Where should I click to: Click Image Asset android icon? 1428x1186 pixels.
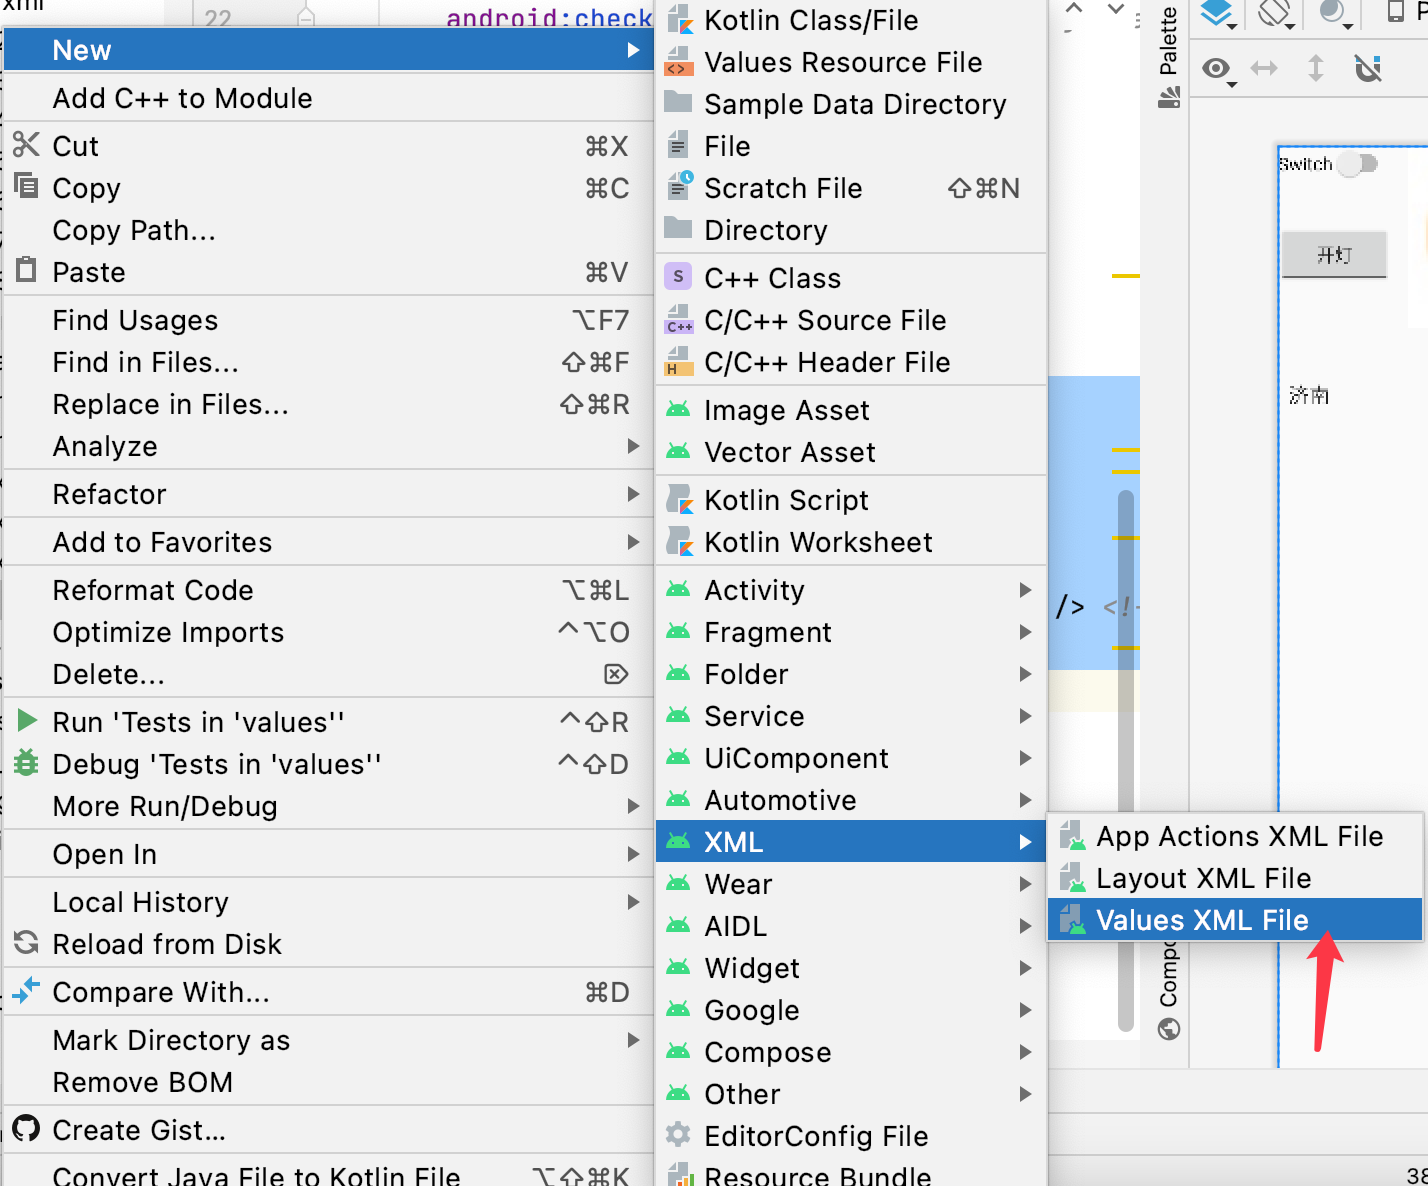(x=679, y=410)
